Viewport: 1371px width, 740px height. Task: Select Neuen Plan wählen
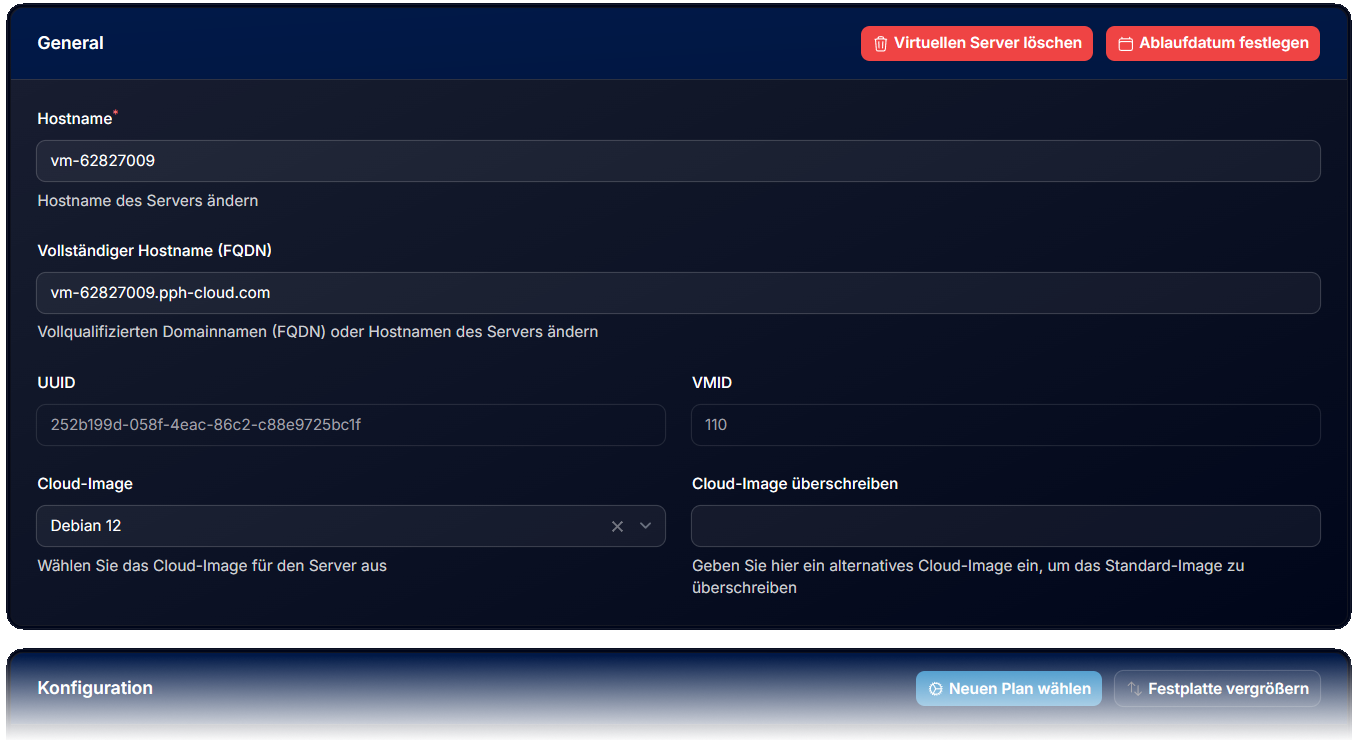tap(1009, 688)
